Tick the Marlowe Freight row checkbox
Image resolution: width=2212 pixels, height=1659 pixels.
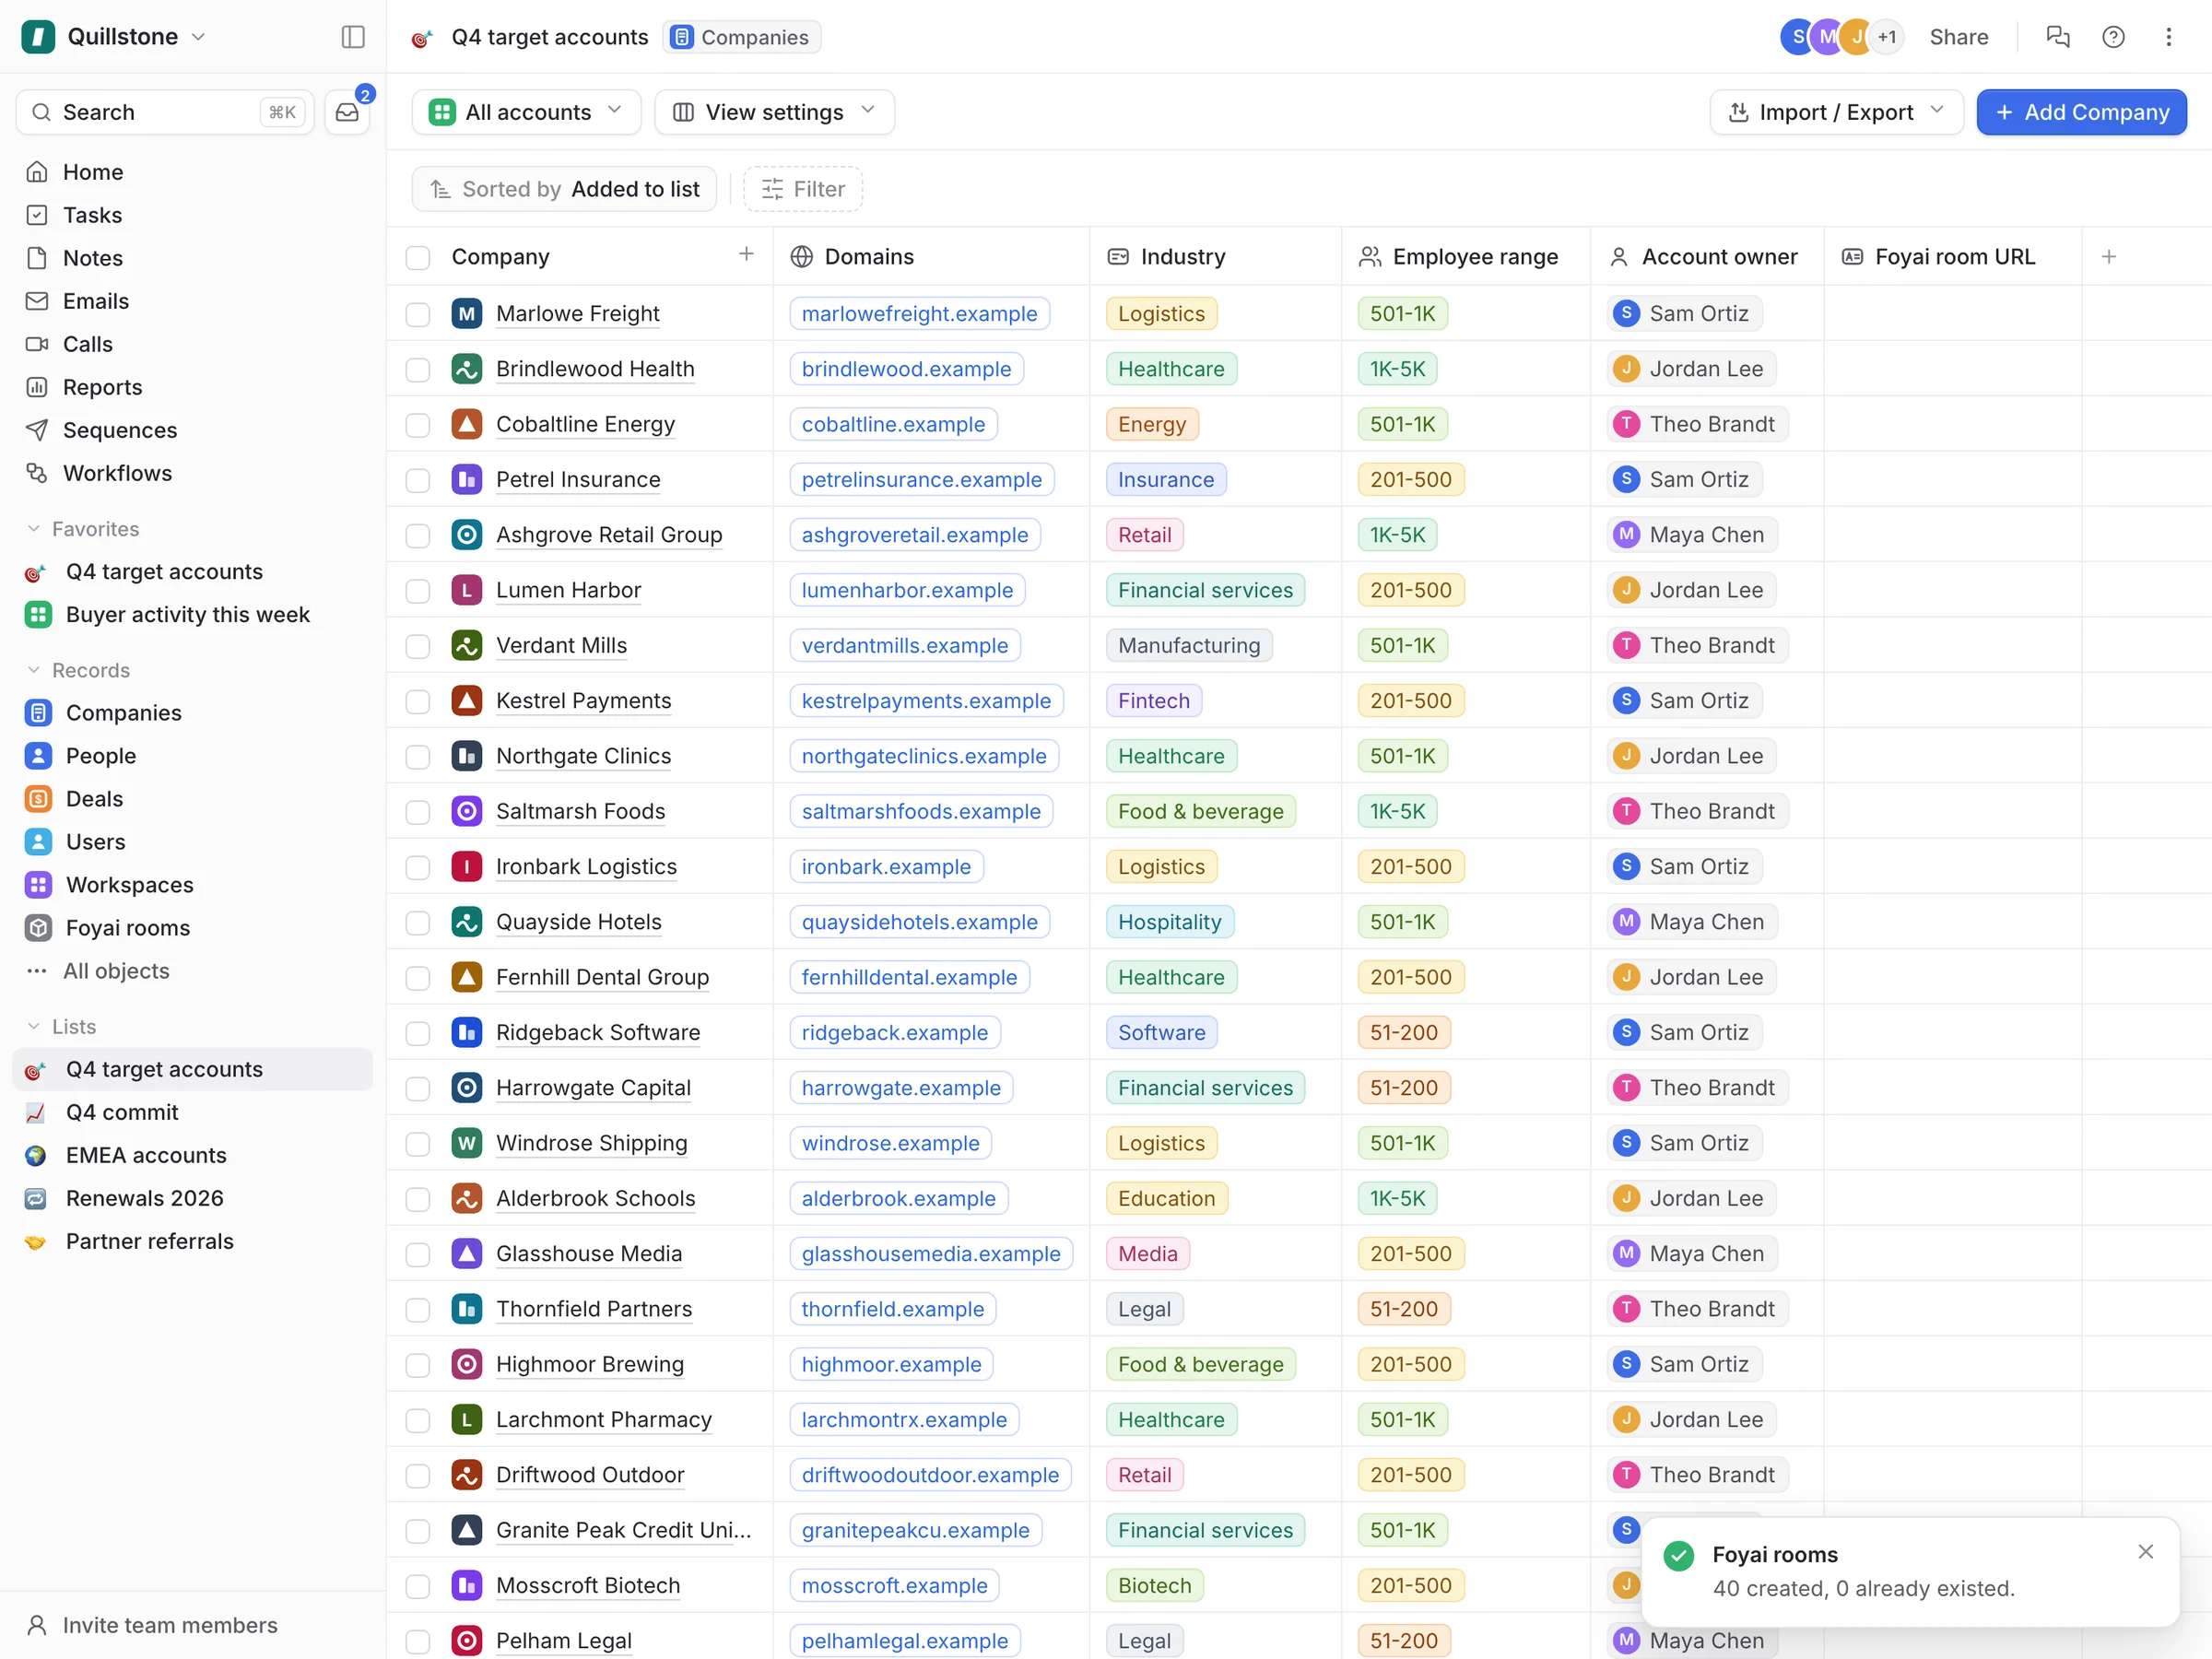(418, 314)
